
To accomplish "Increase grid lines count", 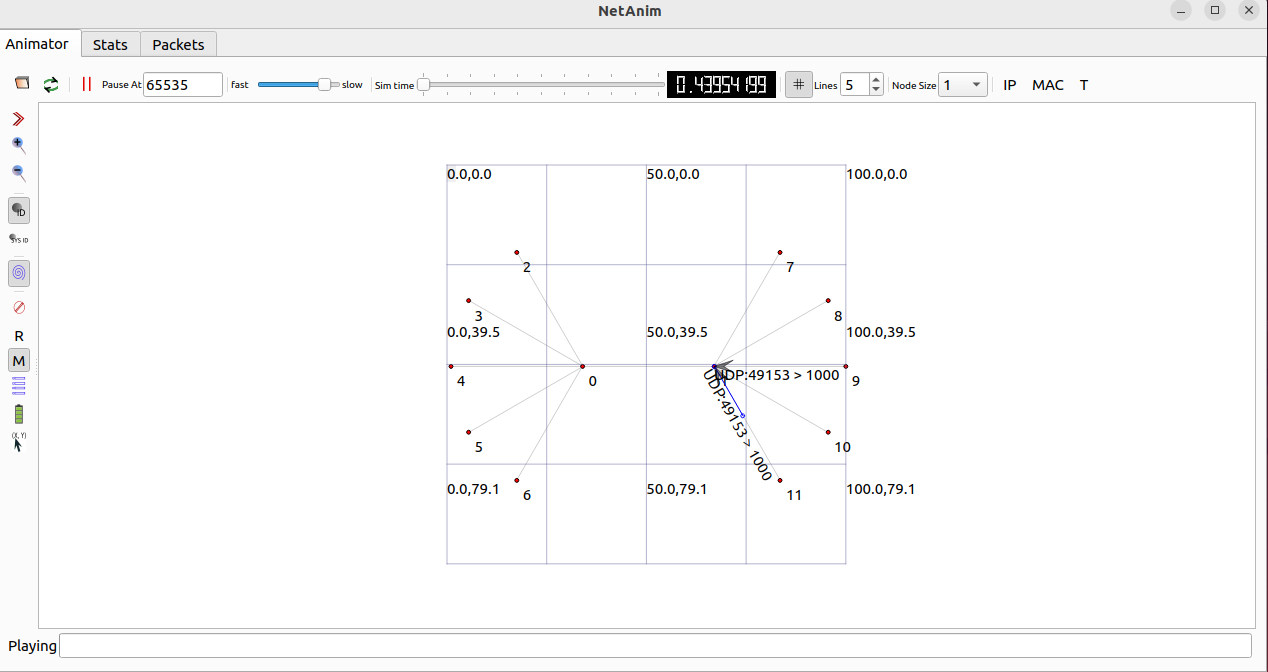I will tap(876, 79).
